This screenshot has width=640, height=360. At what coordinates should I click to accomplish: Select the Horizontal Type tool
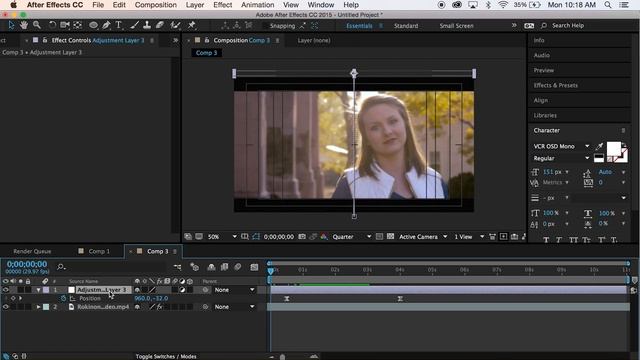point(119,25)
